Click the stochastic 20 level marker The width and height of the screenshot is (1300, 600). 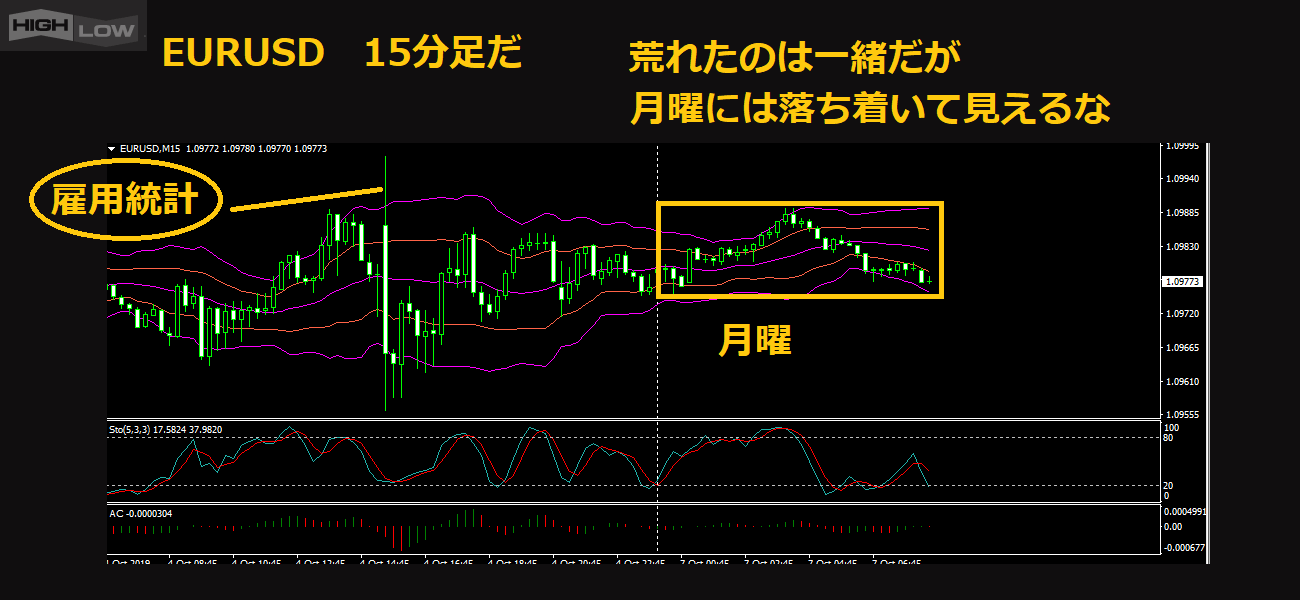point(1166,485)
